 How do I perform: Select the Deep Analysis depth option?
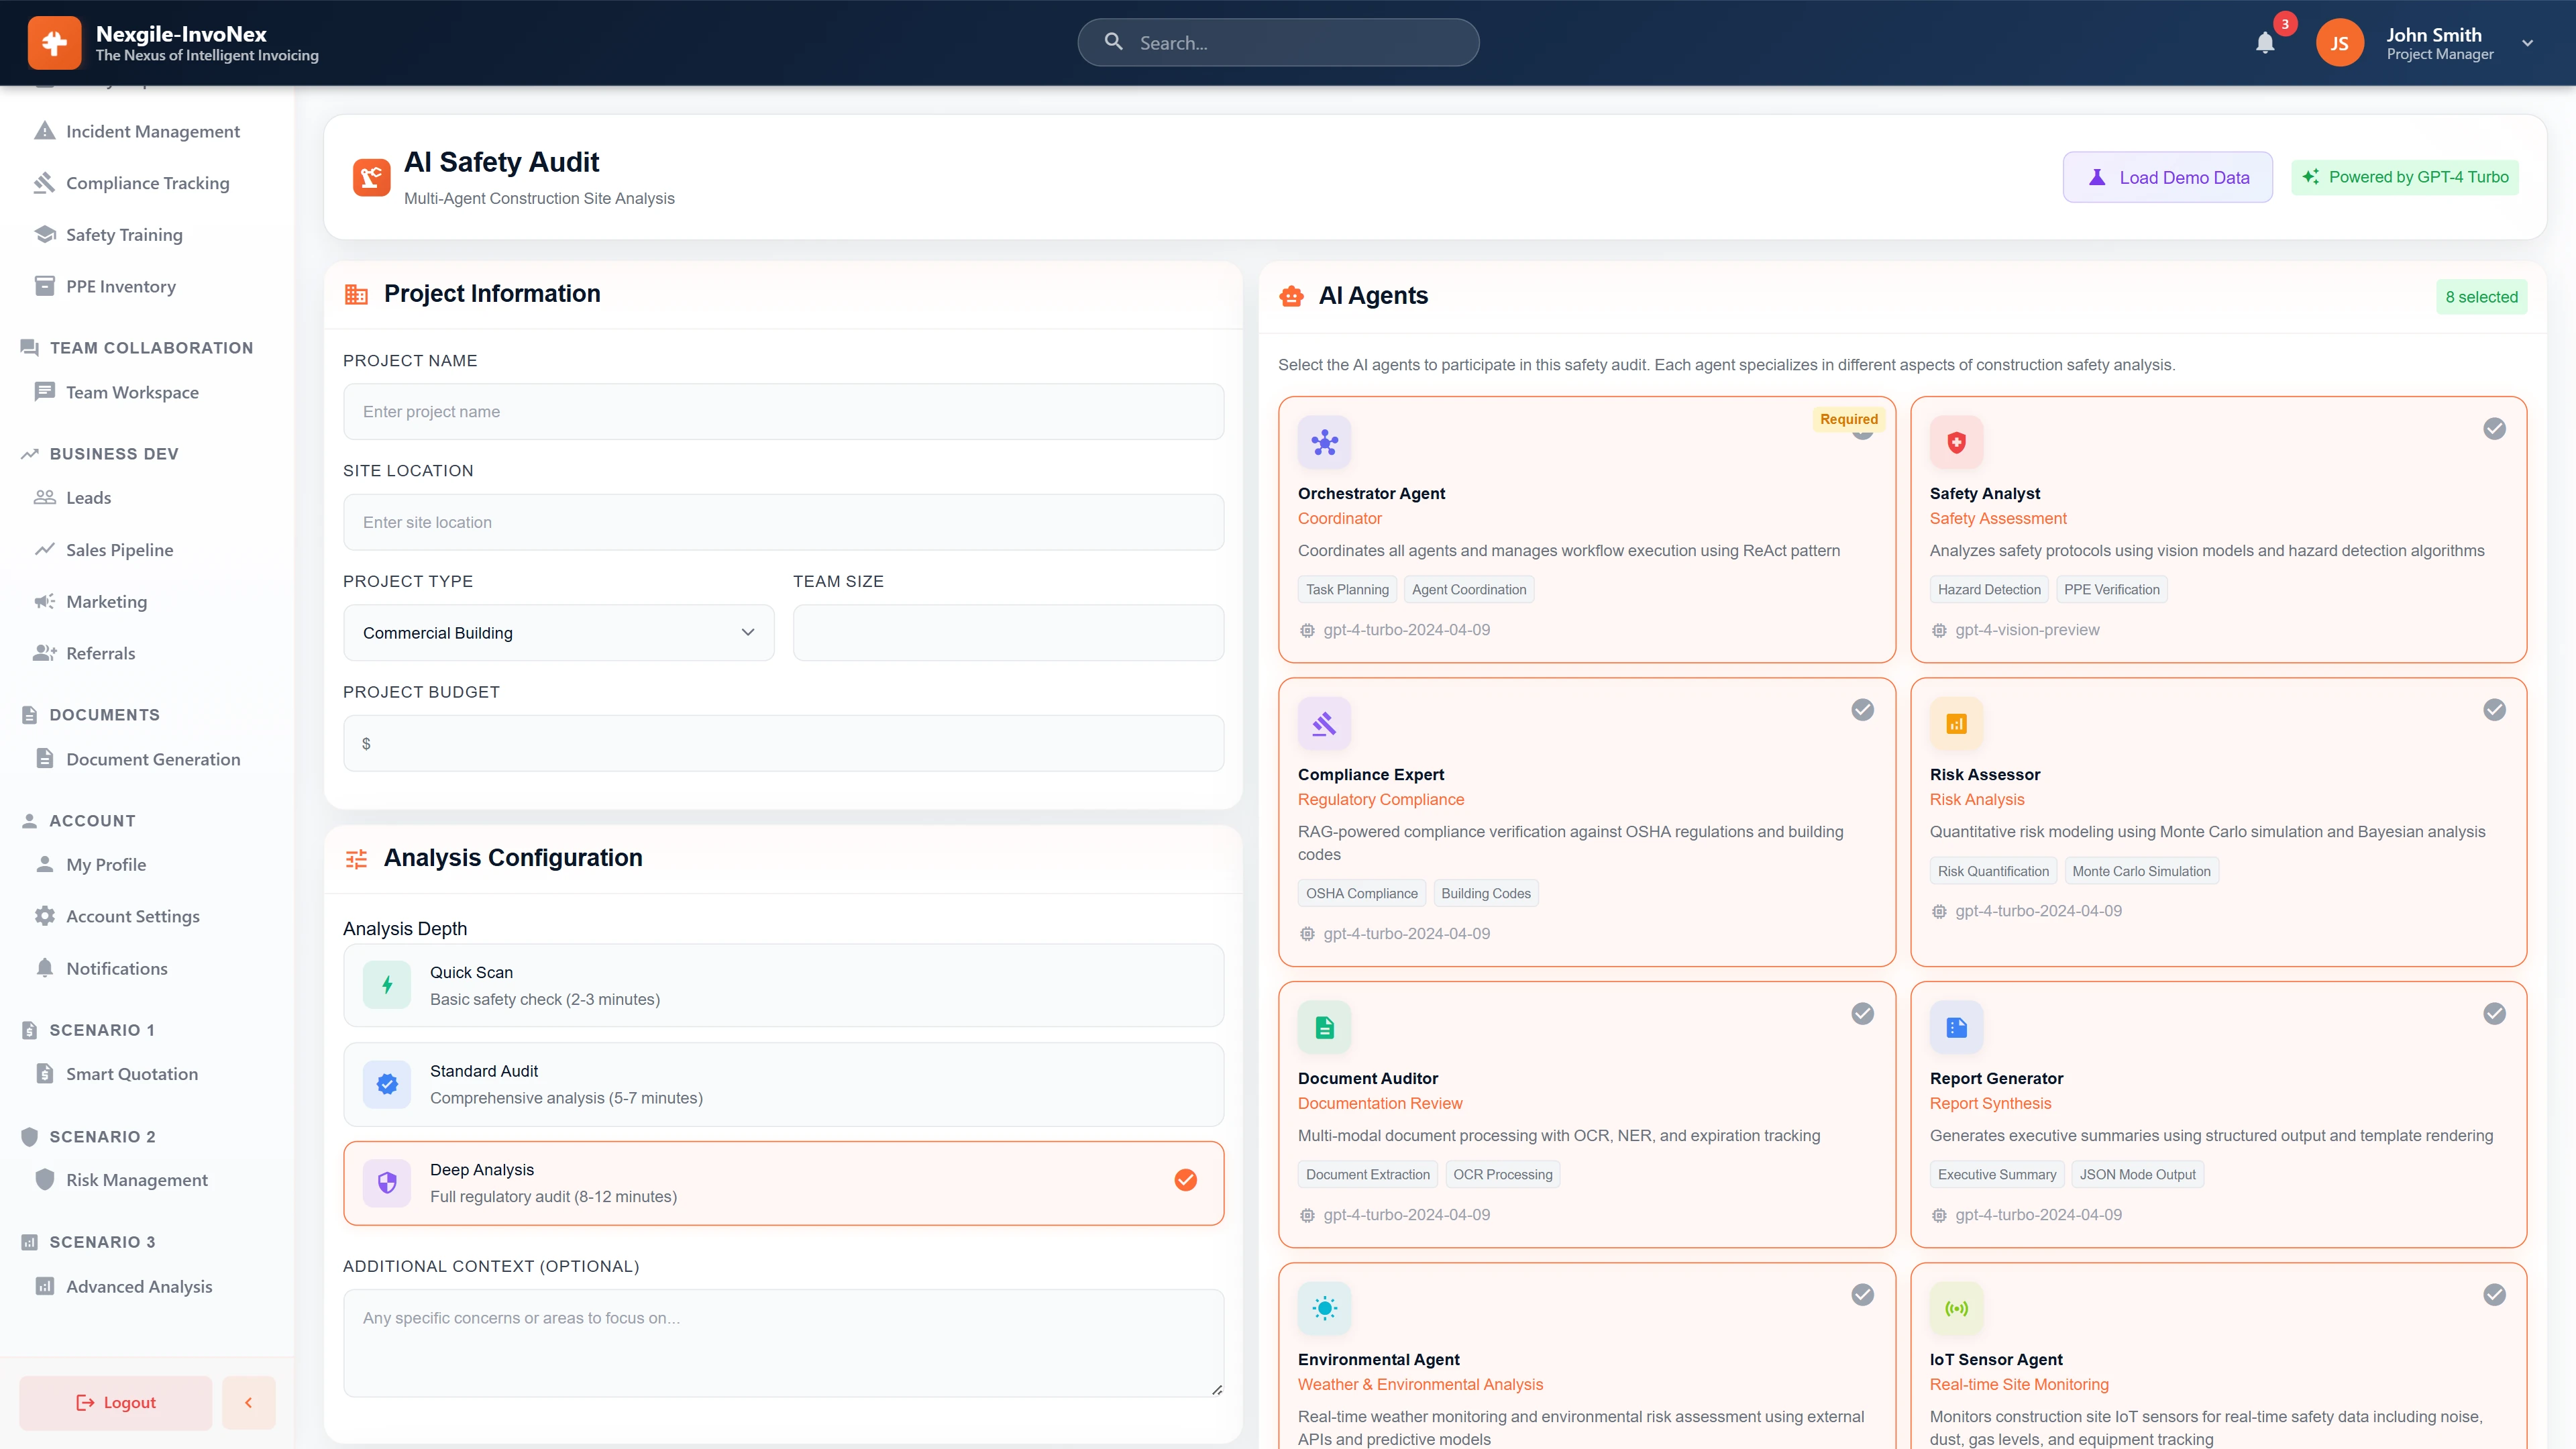(x=784, y=1182)
